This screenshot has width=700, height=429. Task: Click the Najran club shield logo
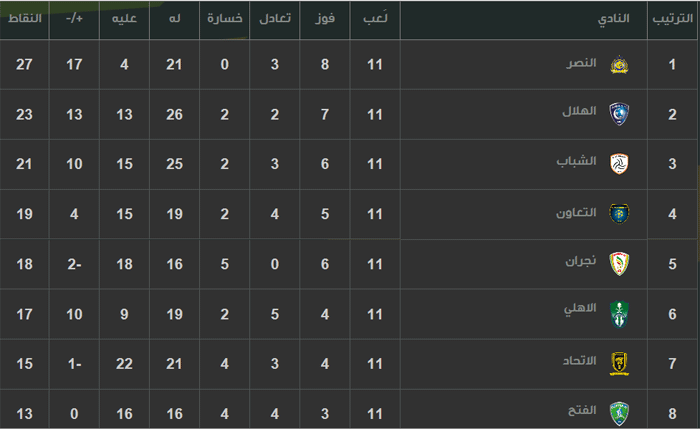(619, 264)
